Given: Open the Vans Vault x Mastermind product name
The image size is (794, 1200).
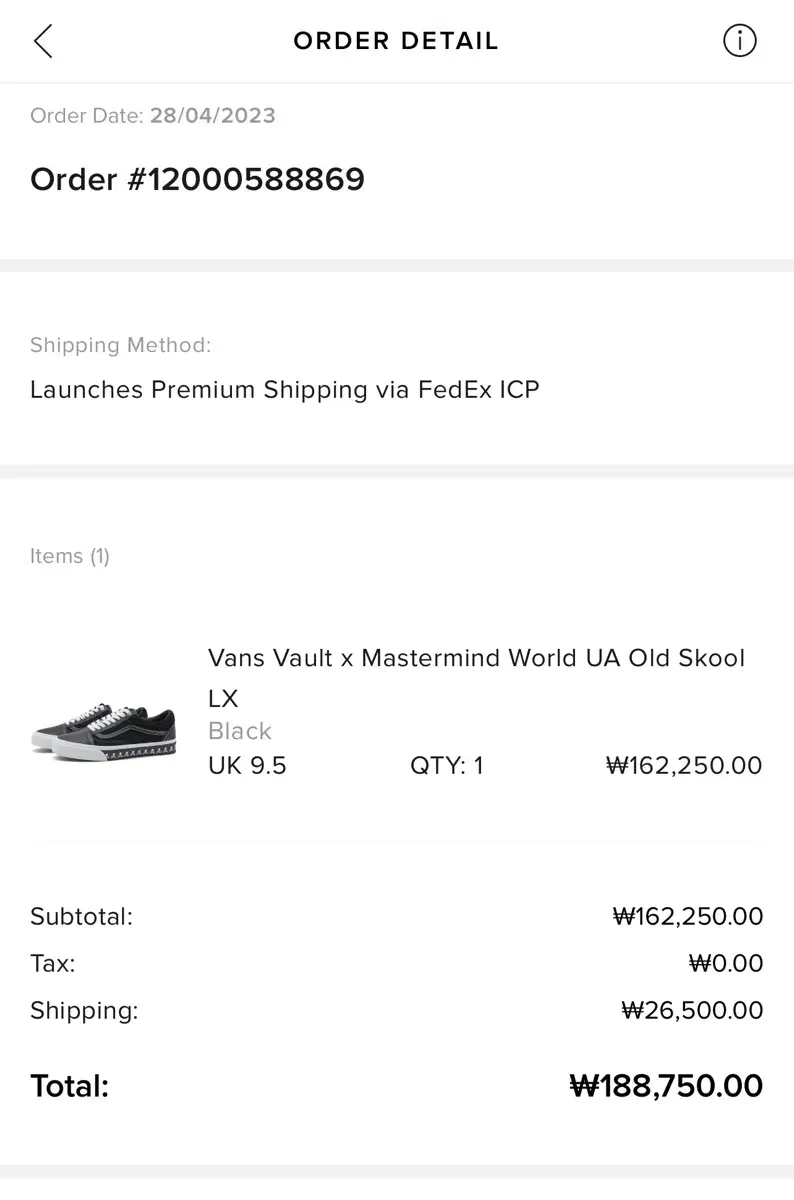Looking at the screenshot, I should coord(476,659).
